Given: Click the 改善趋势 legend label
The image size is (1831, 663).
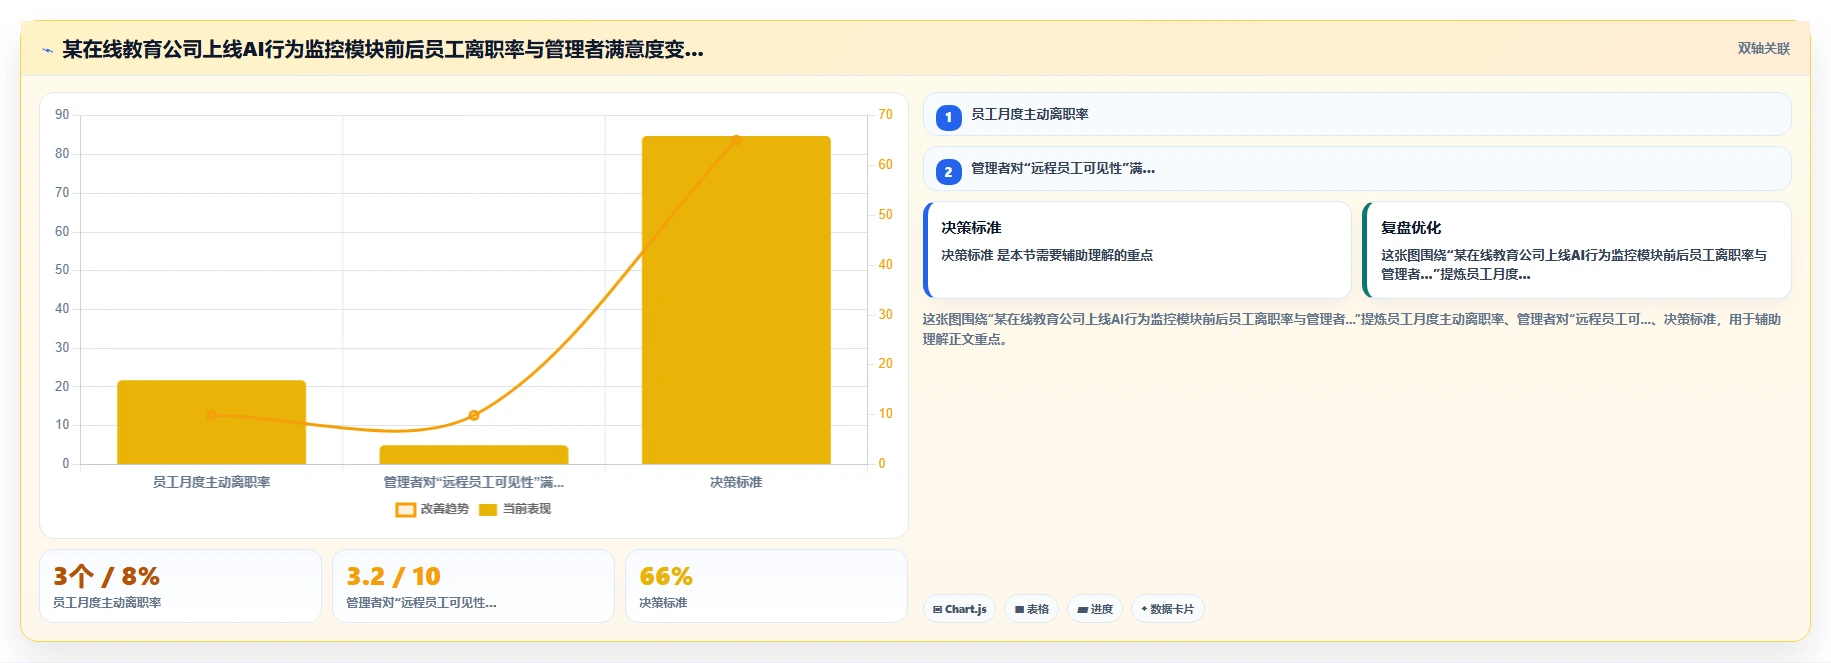Looking at the screenshot, I should 444,509.
